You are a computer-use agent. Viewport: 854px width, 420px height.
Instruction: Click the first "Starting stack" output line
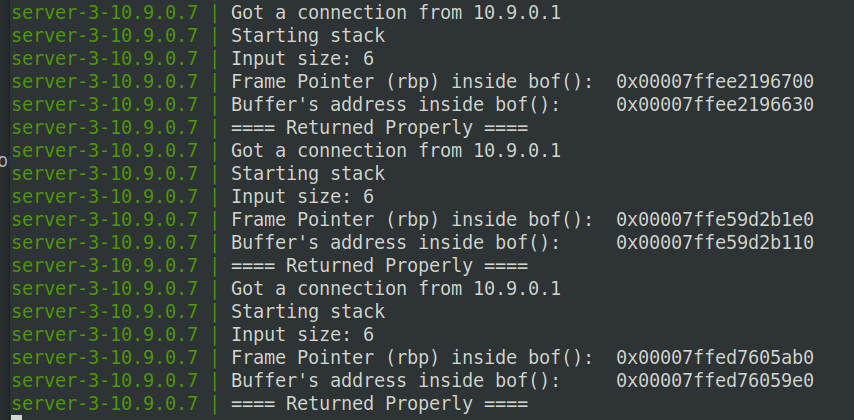coord(307,36)
